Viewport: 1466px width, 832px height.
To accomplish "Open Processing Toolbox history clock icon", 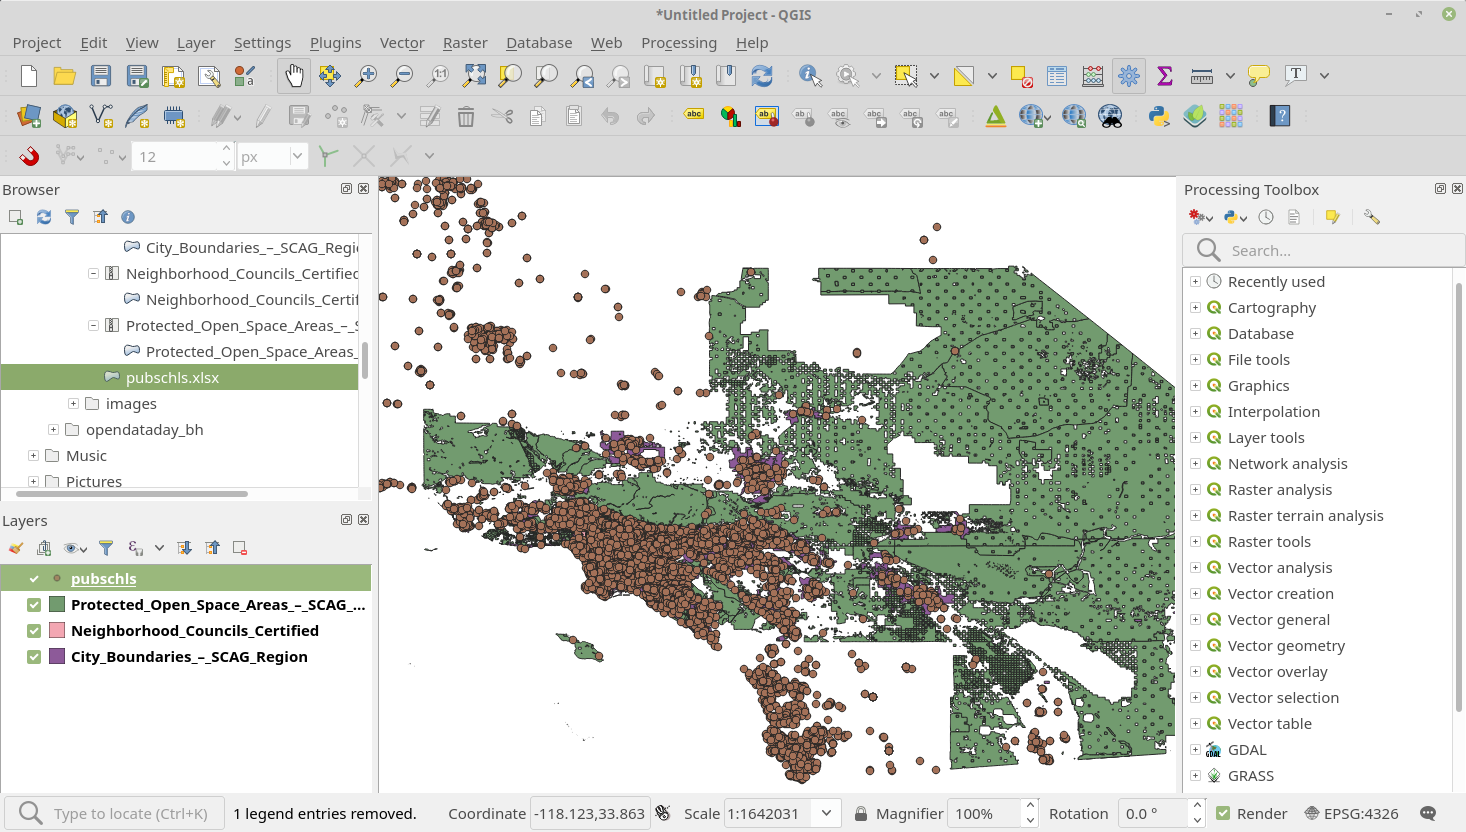I will coord(1266,217).
